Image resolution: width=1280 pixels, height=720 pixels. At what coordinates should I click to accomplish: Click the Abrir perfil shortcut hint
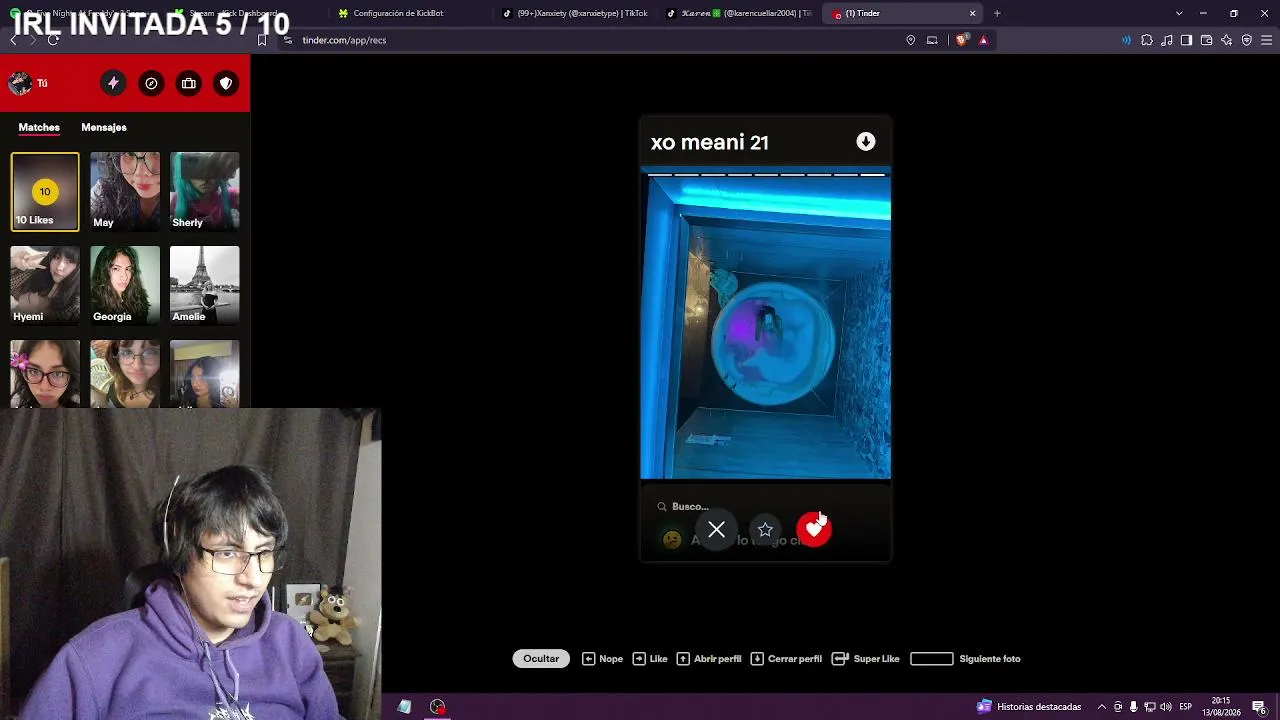pos(709,659)
